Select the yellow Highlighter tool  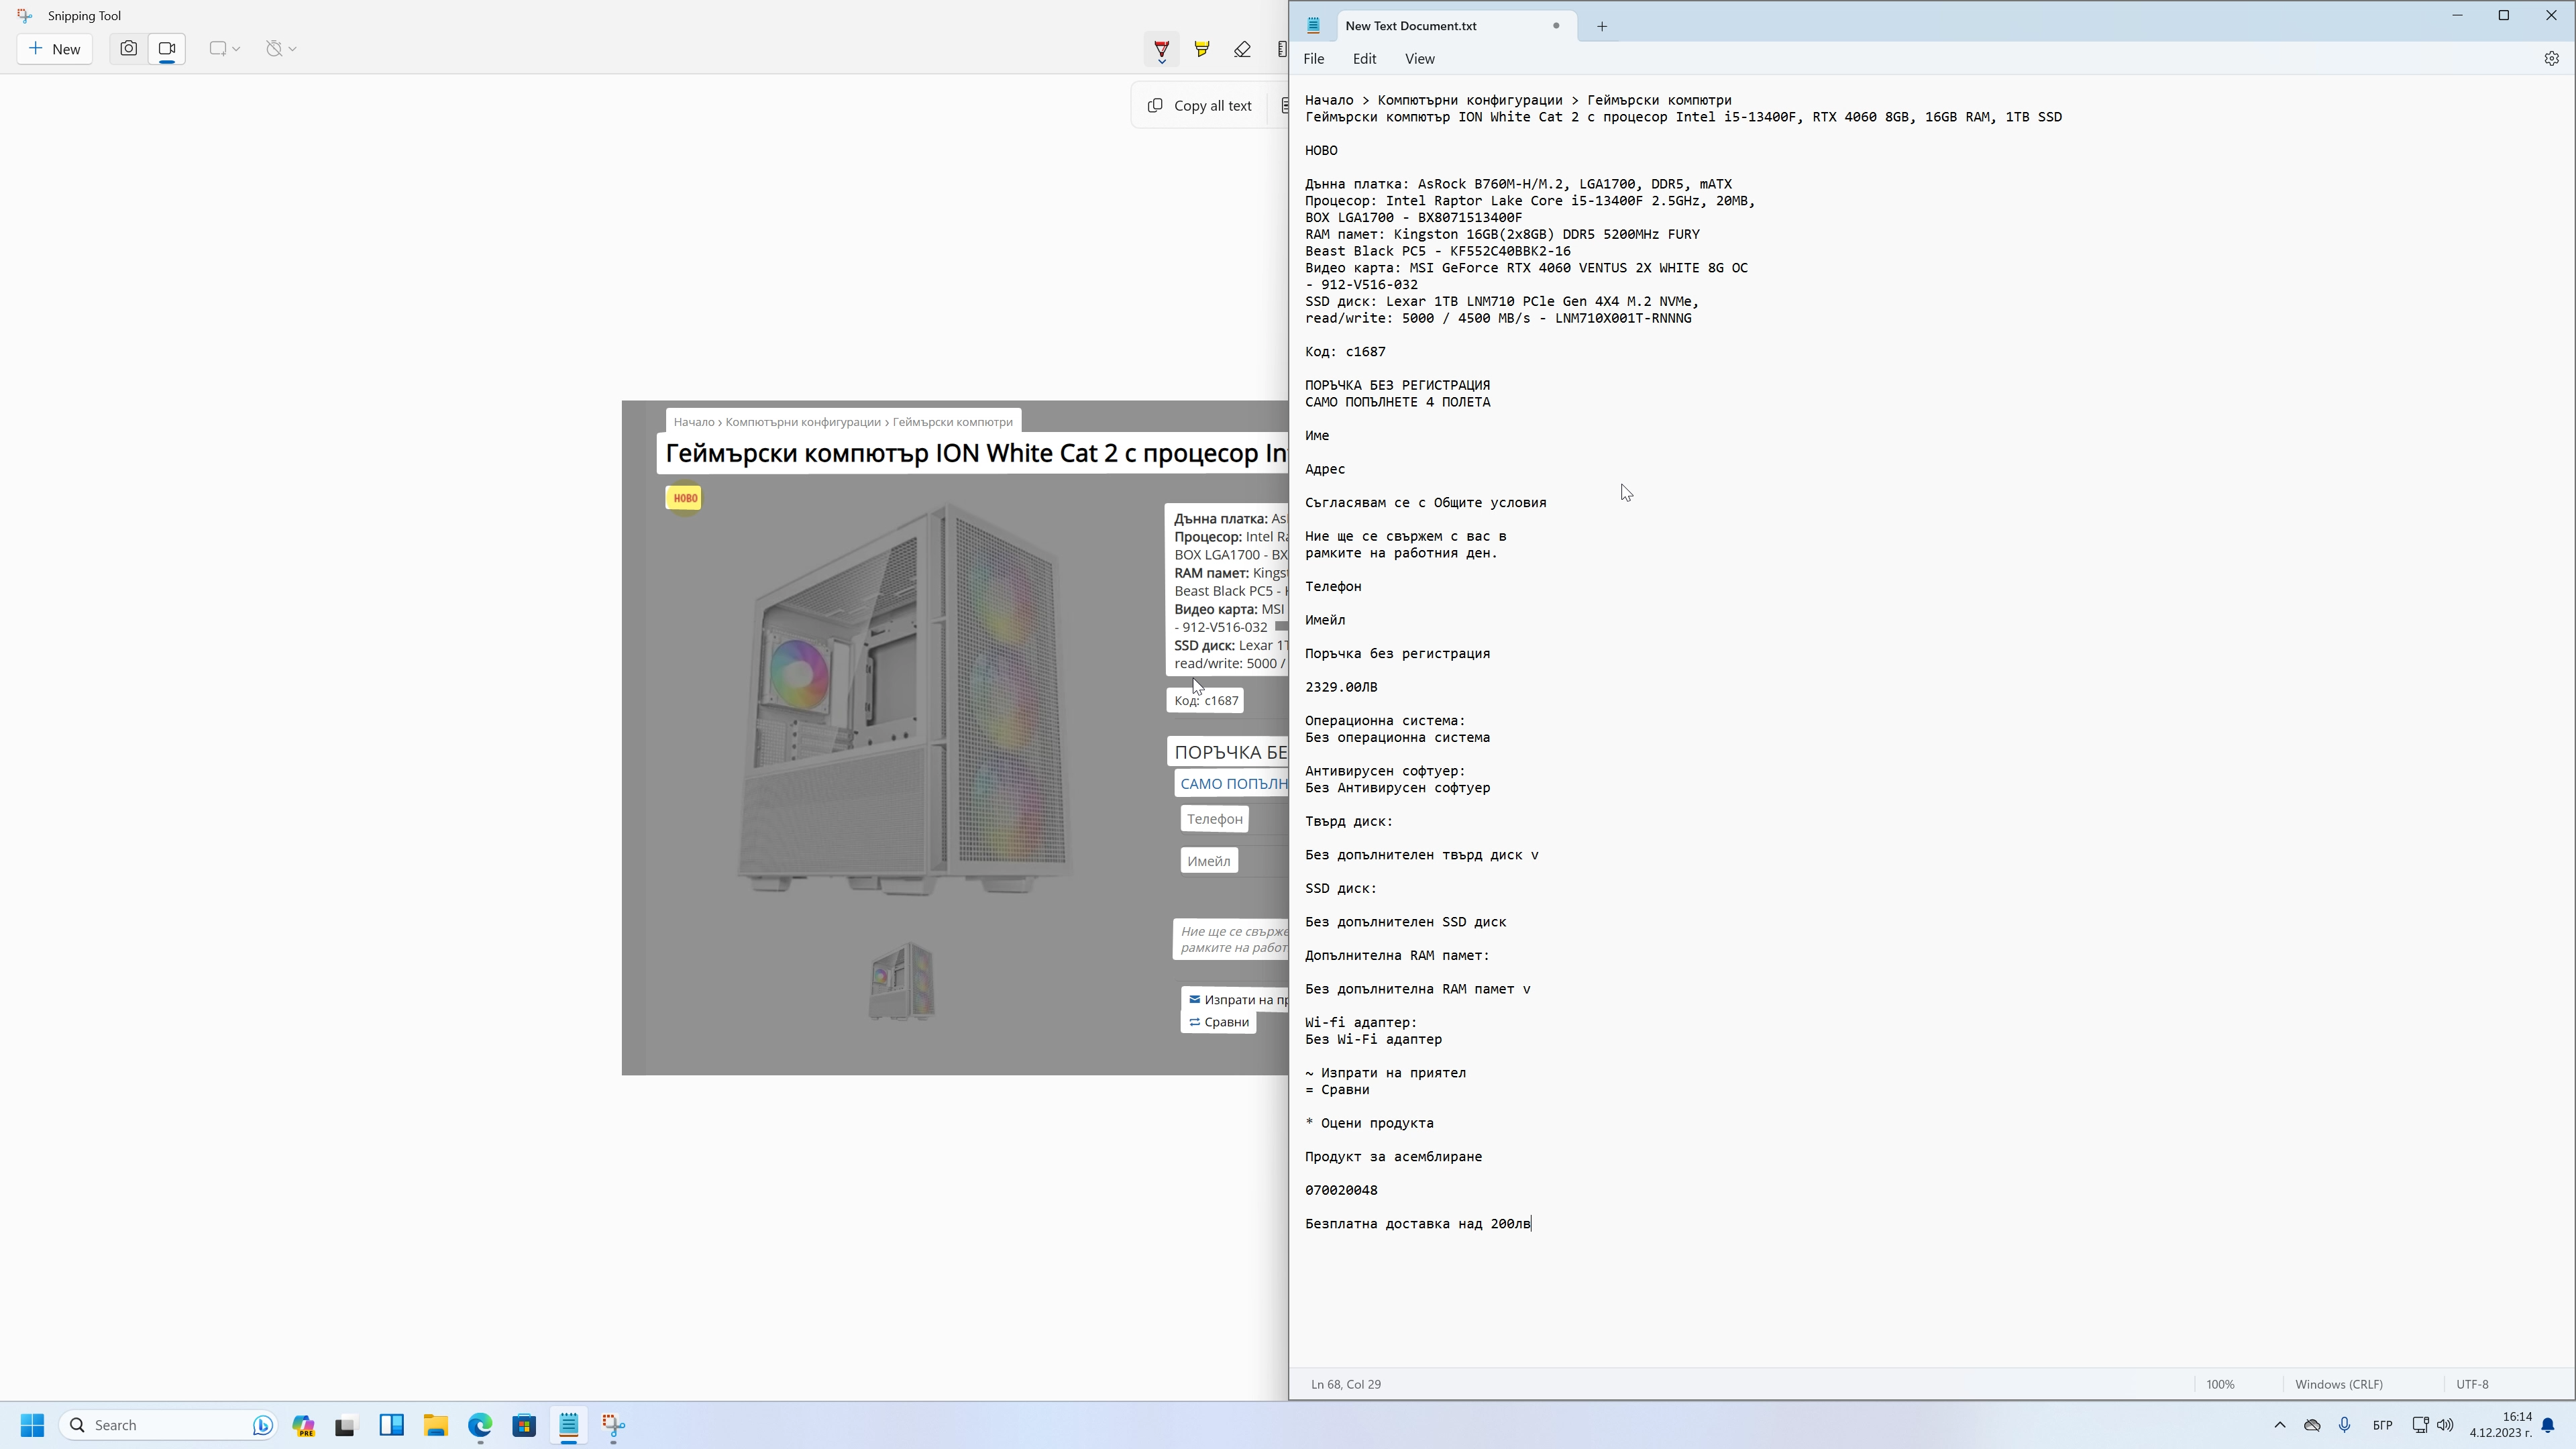1202,49
